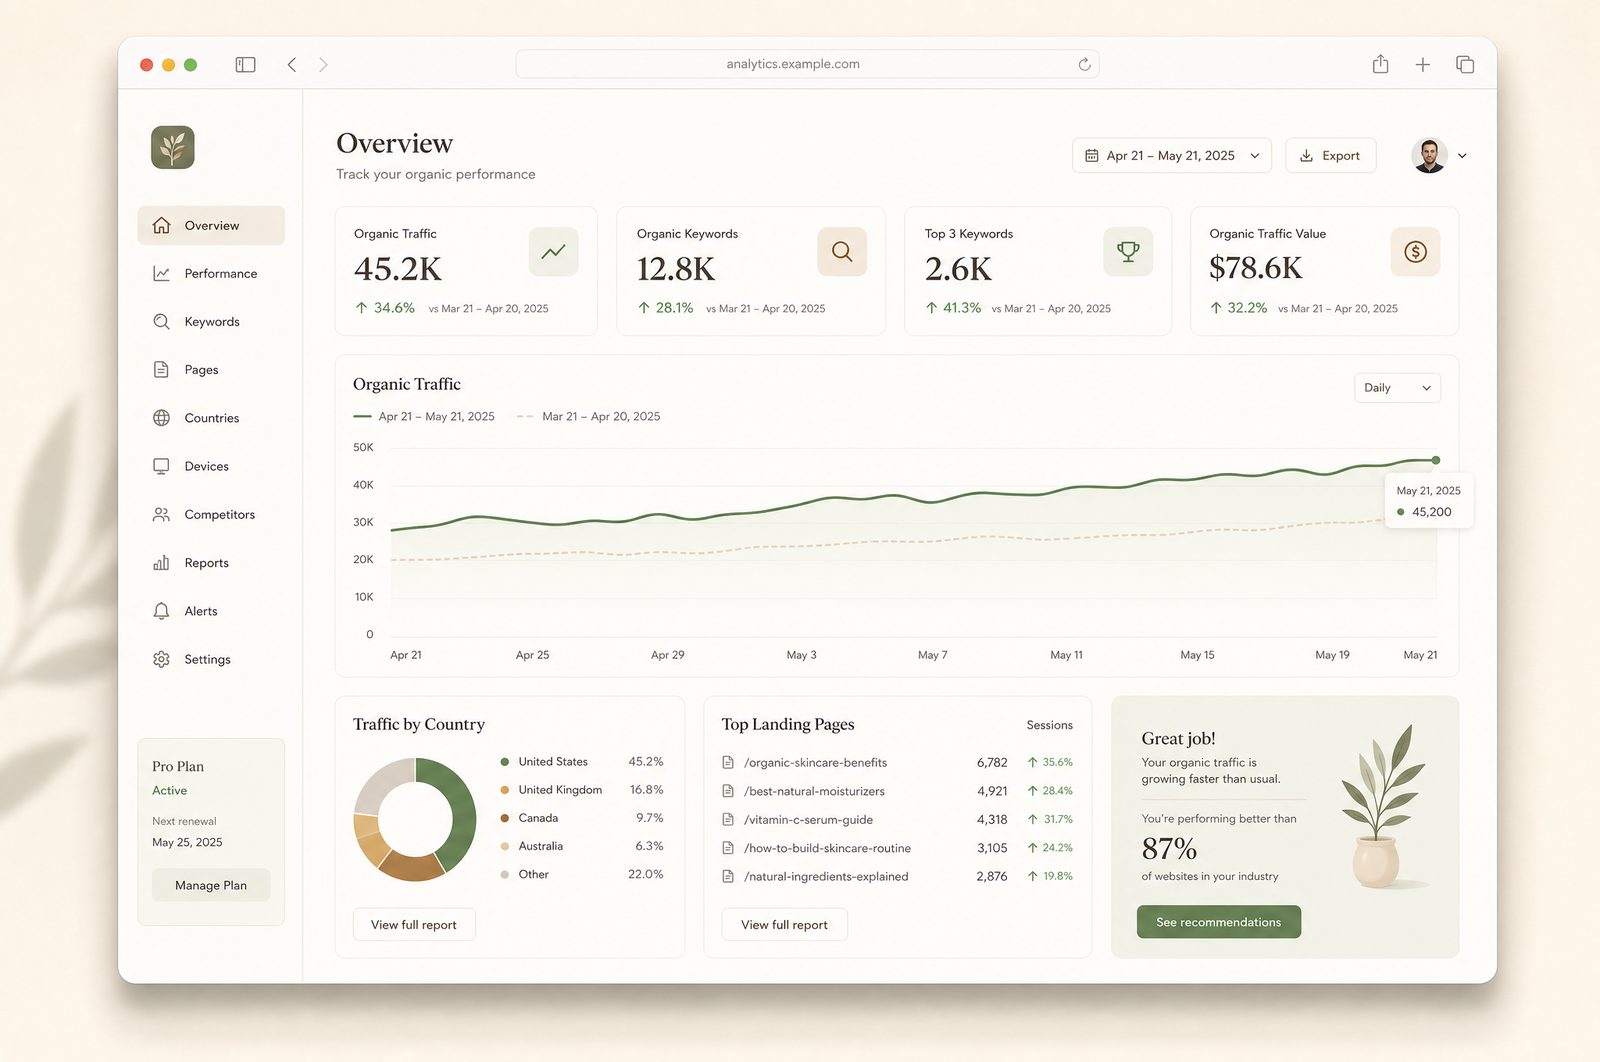Go back with the browser arrow
This screenshot has width=1600, height=1062.
coord(292,64)
